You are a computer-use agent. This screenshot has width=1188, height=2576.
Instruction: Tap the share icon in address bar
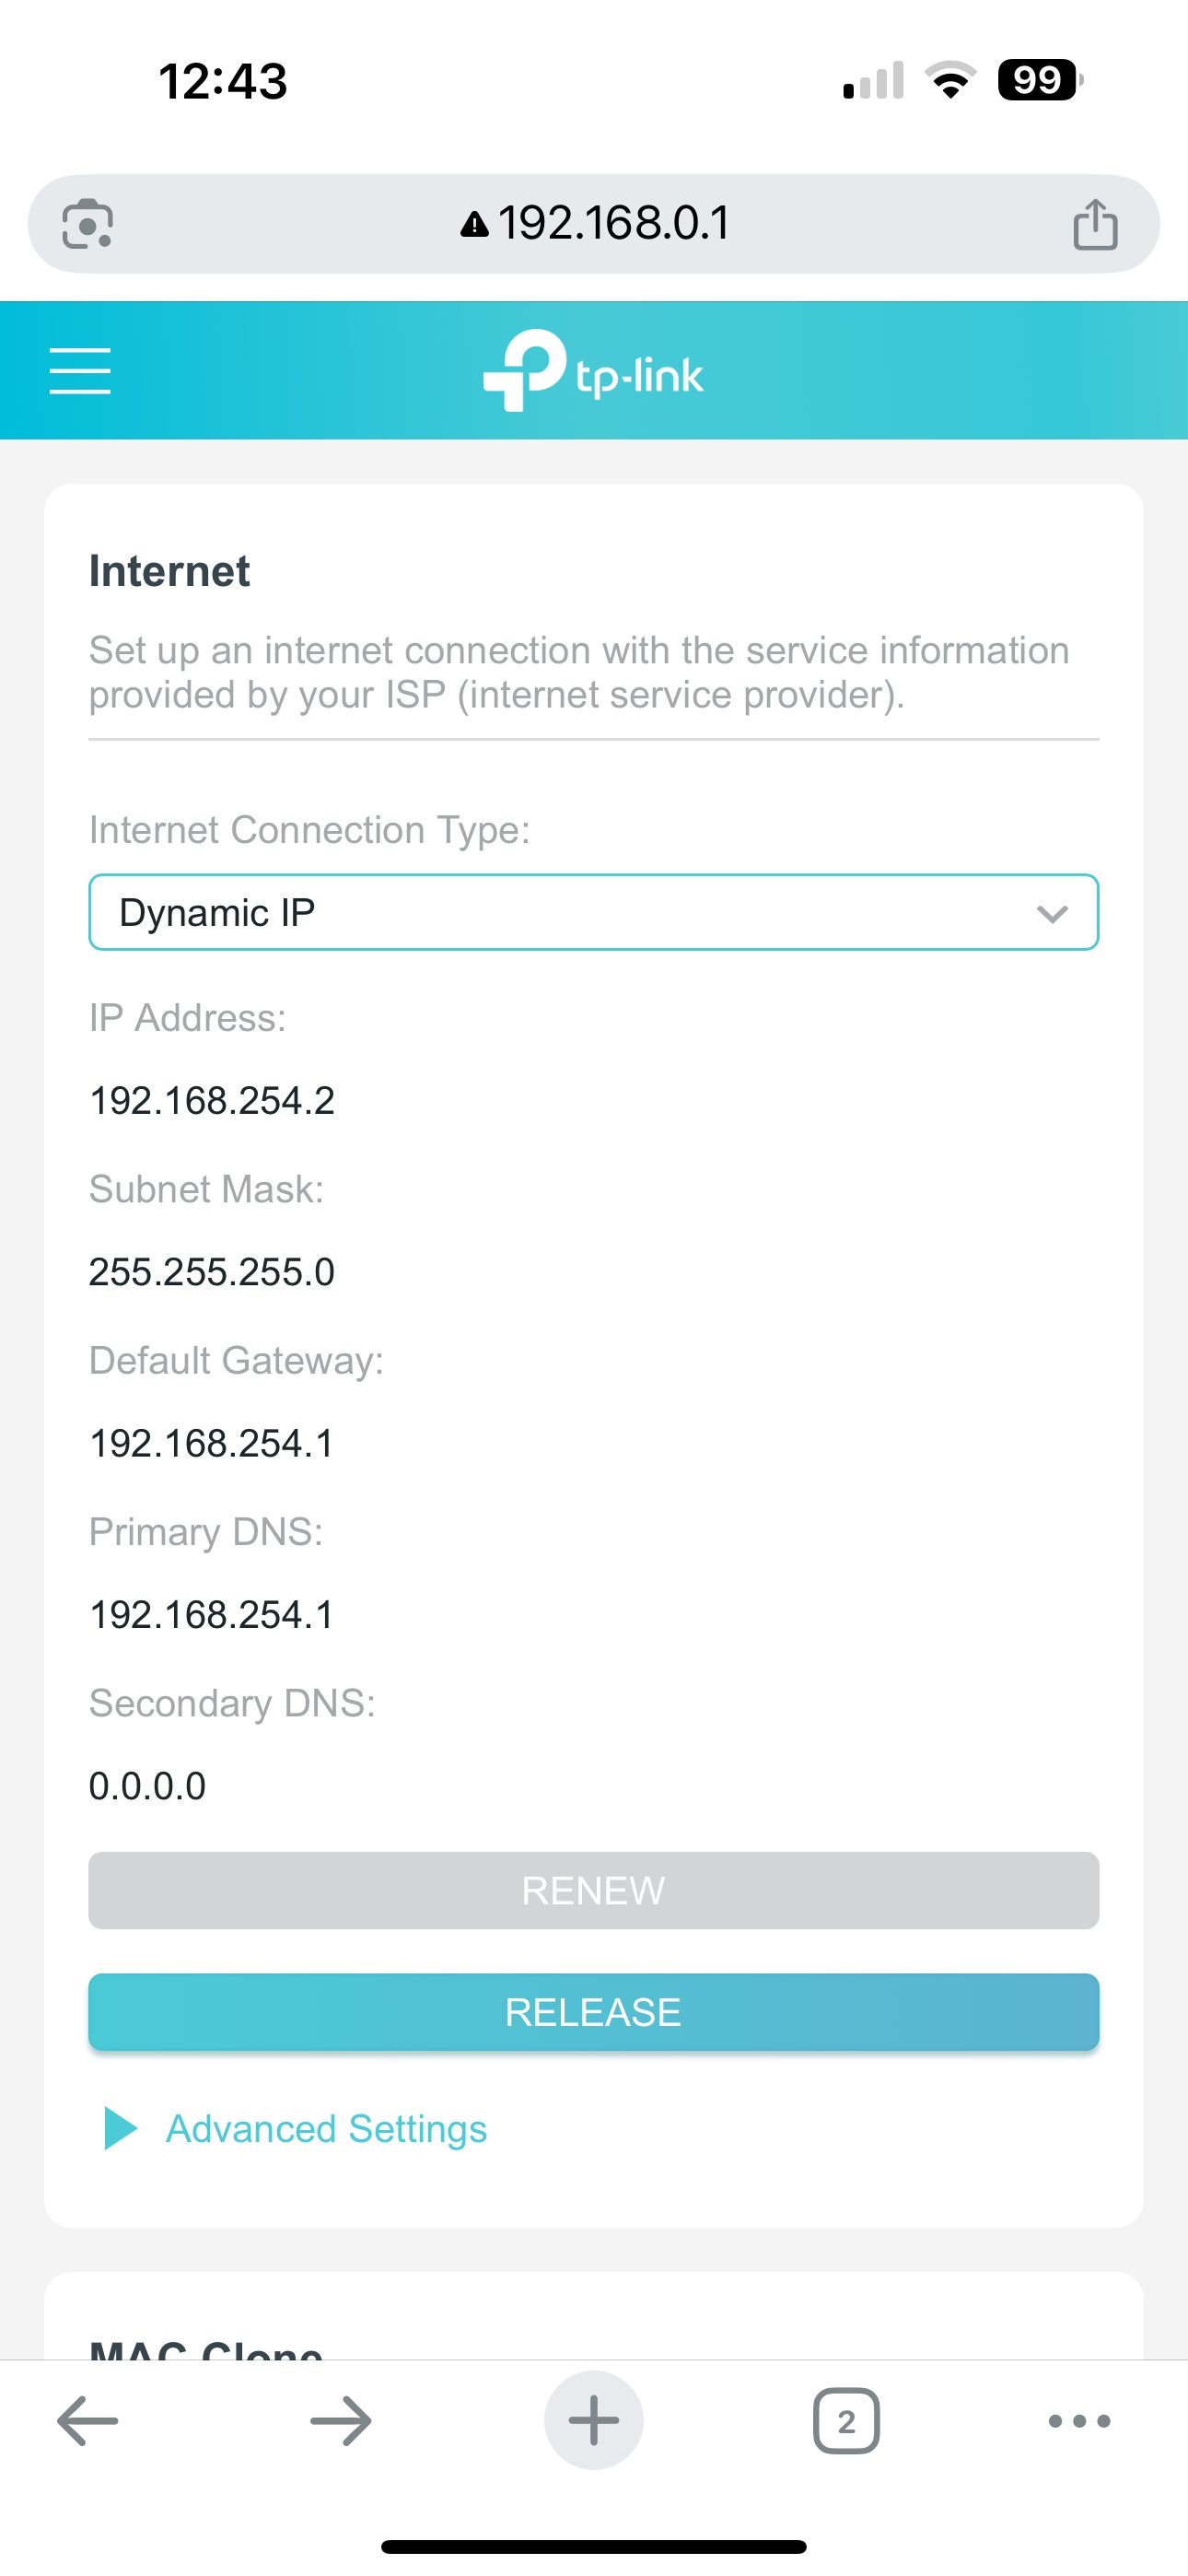pyautogui.click(x=1095, y=224)
